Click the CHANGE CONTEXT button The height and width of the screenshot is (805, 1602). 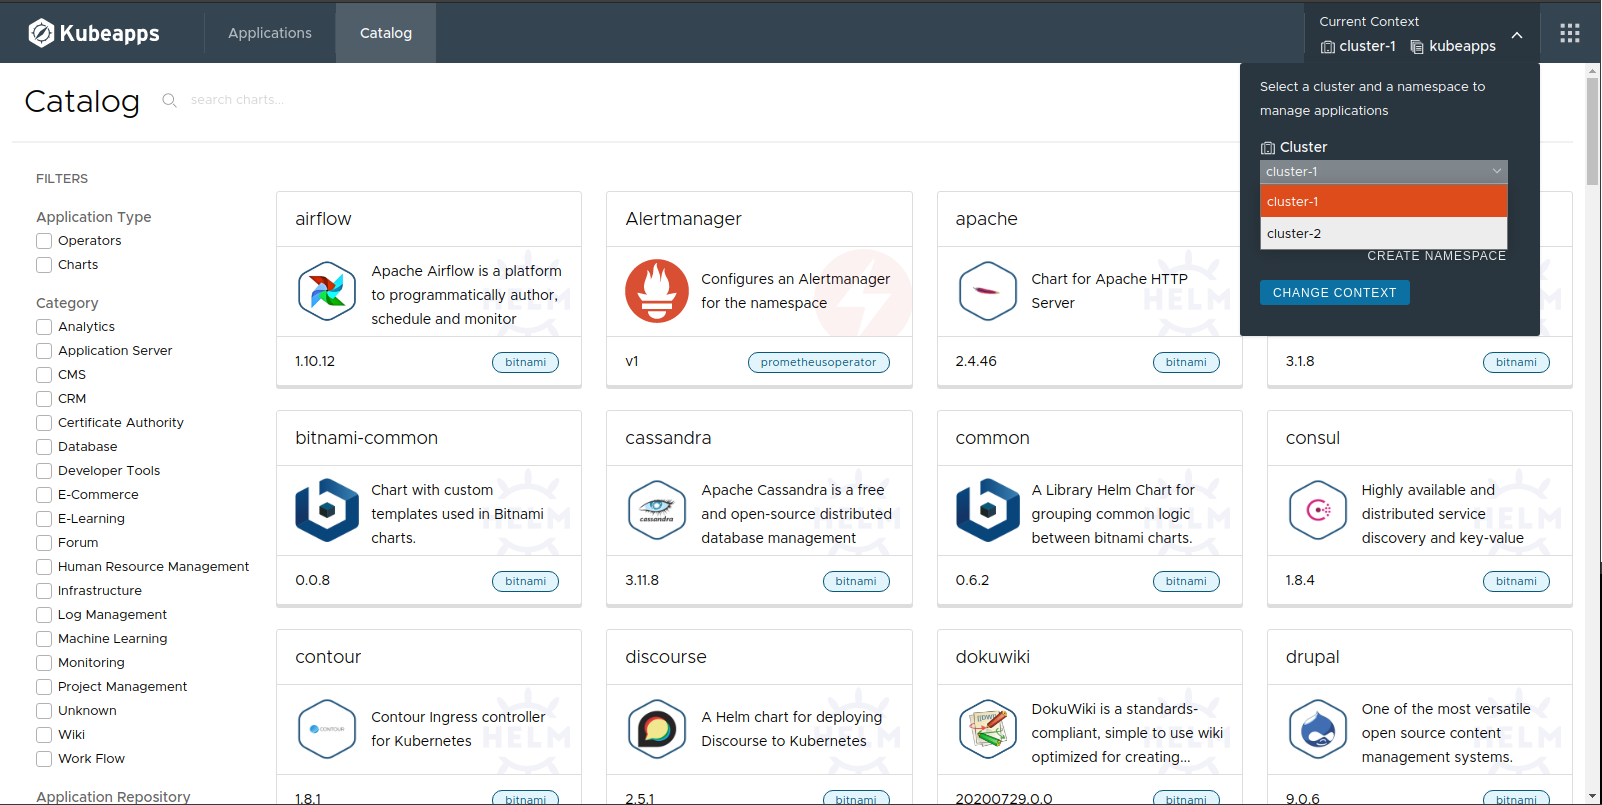point(1334,292)
